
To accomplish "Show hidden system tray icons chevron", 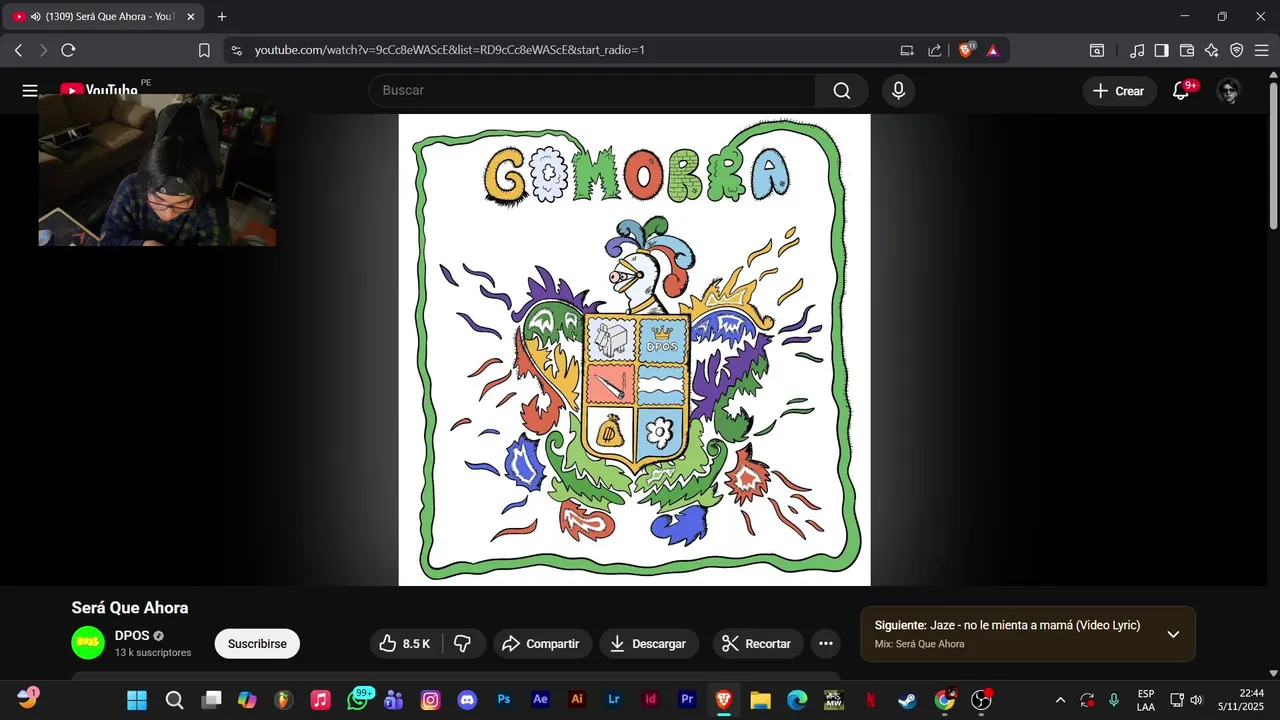I will [1060, 700].
